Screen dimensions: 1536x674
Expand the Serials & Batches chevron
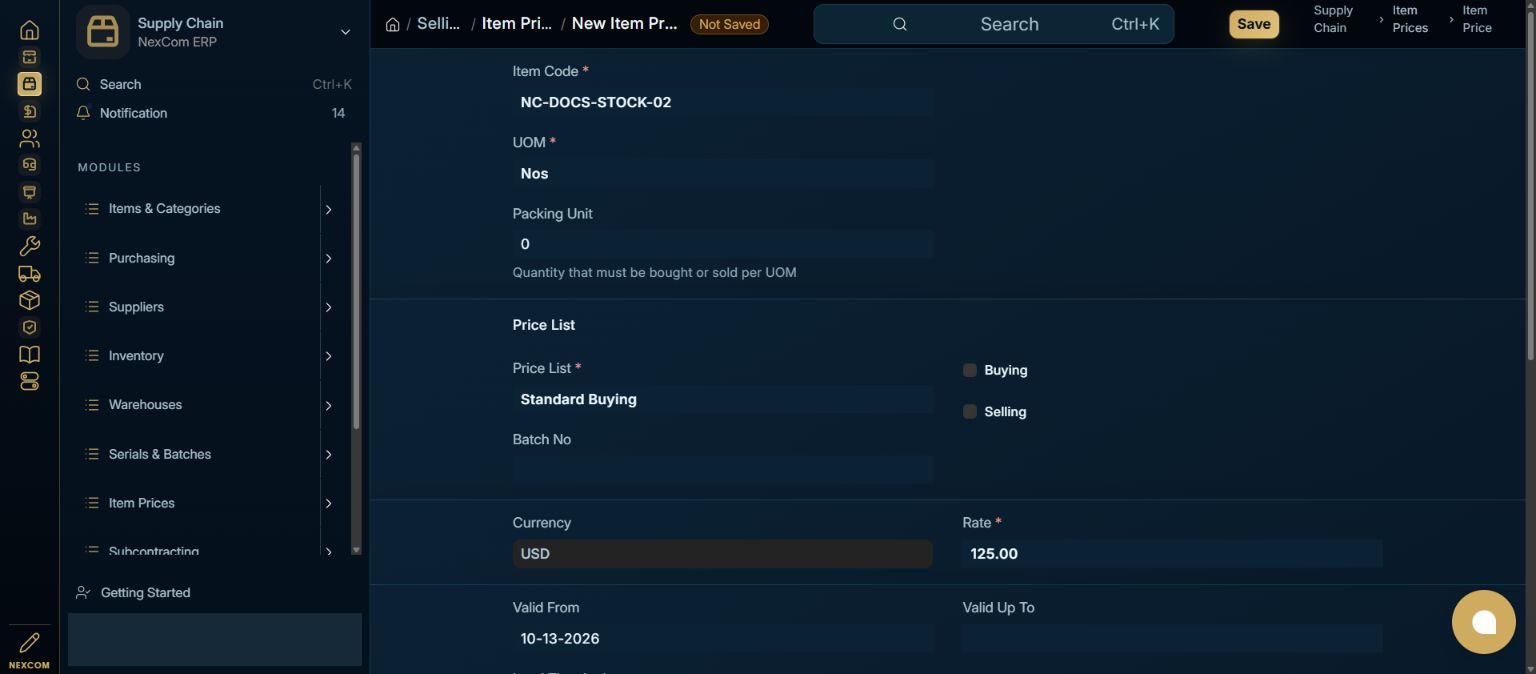[x=328, y=454]
